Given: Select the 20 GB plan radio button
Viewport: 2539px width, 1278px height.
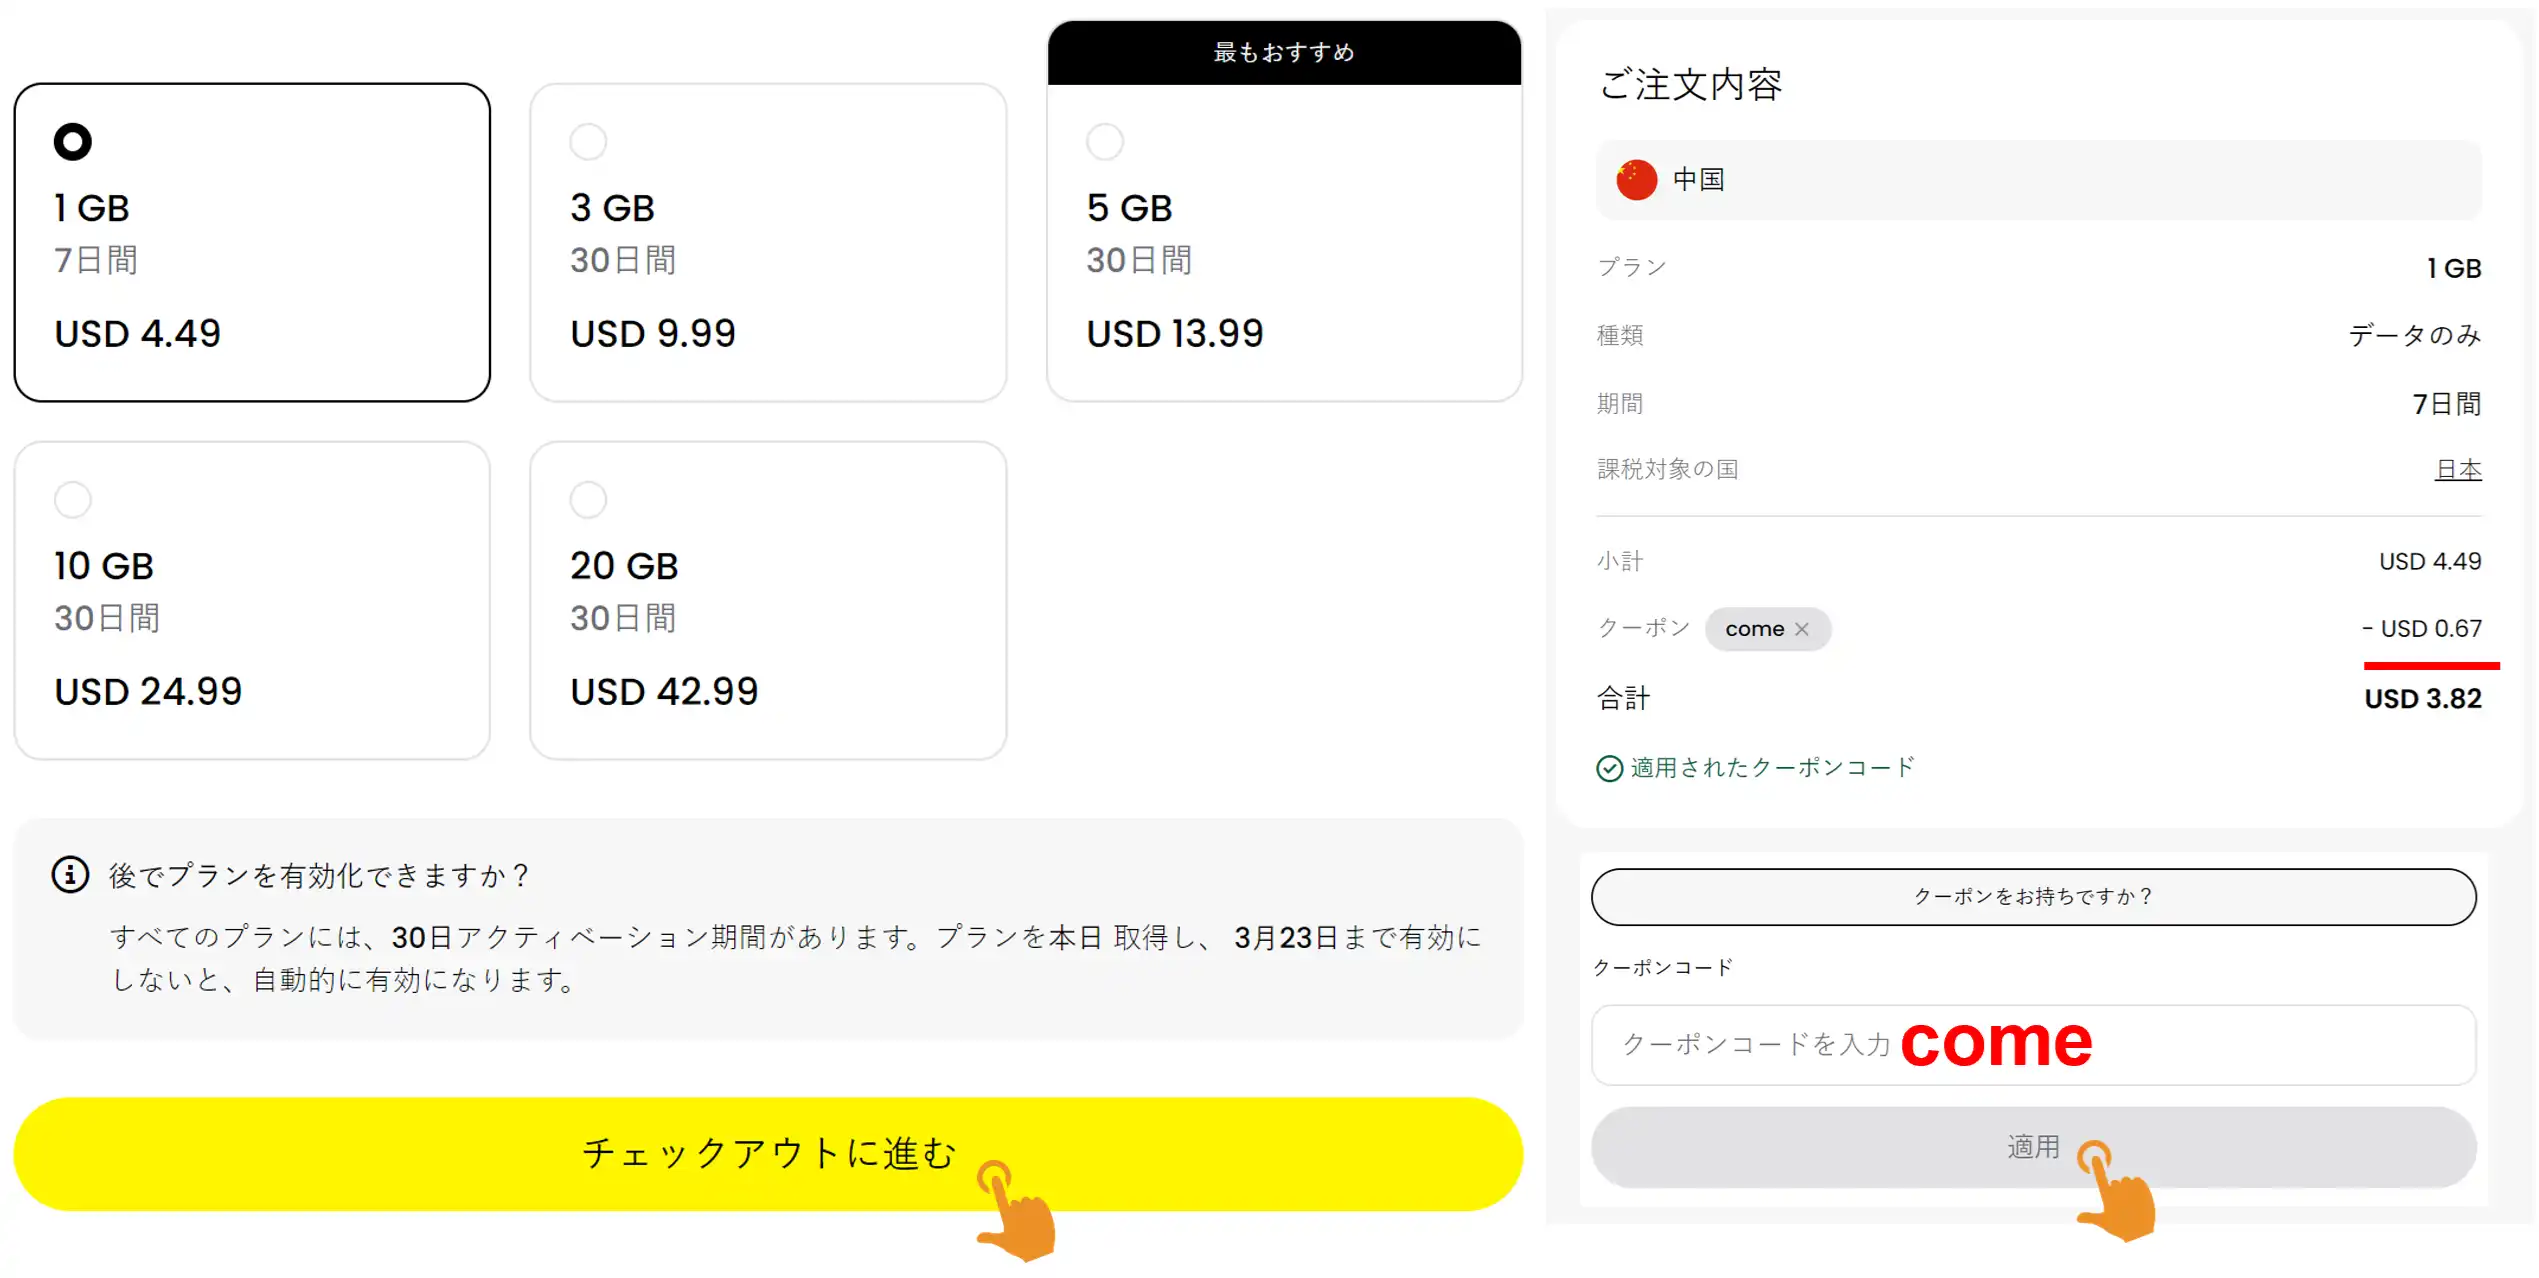Looking at the screenshot, I should click(588, 499).
